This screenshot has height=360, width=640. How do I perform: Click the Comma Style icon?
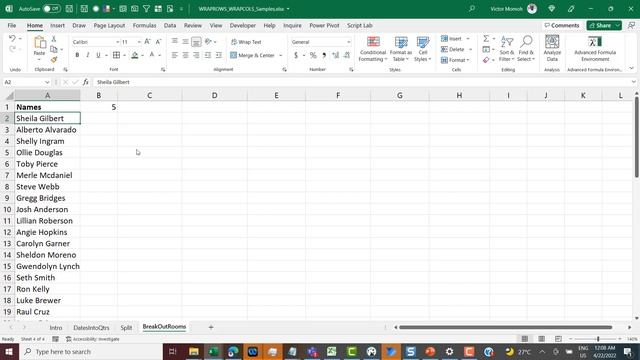point(324,55)
